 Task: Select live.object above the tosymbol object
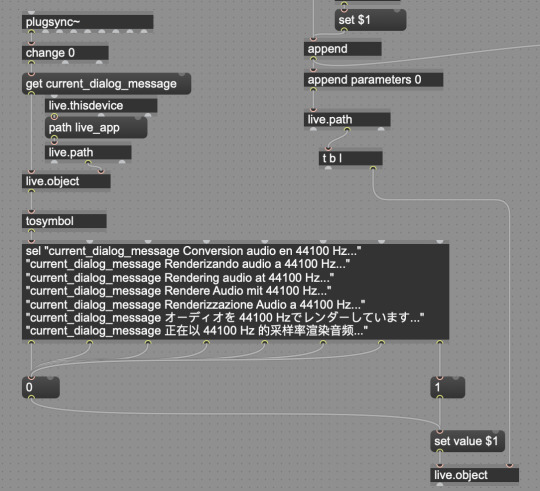(66, 181)
